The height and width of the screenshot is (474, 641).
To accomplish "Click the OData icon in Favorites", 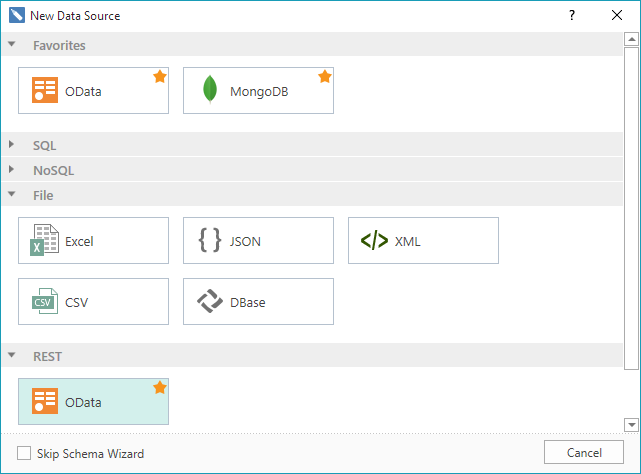I will [45, 90].
